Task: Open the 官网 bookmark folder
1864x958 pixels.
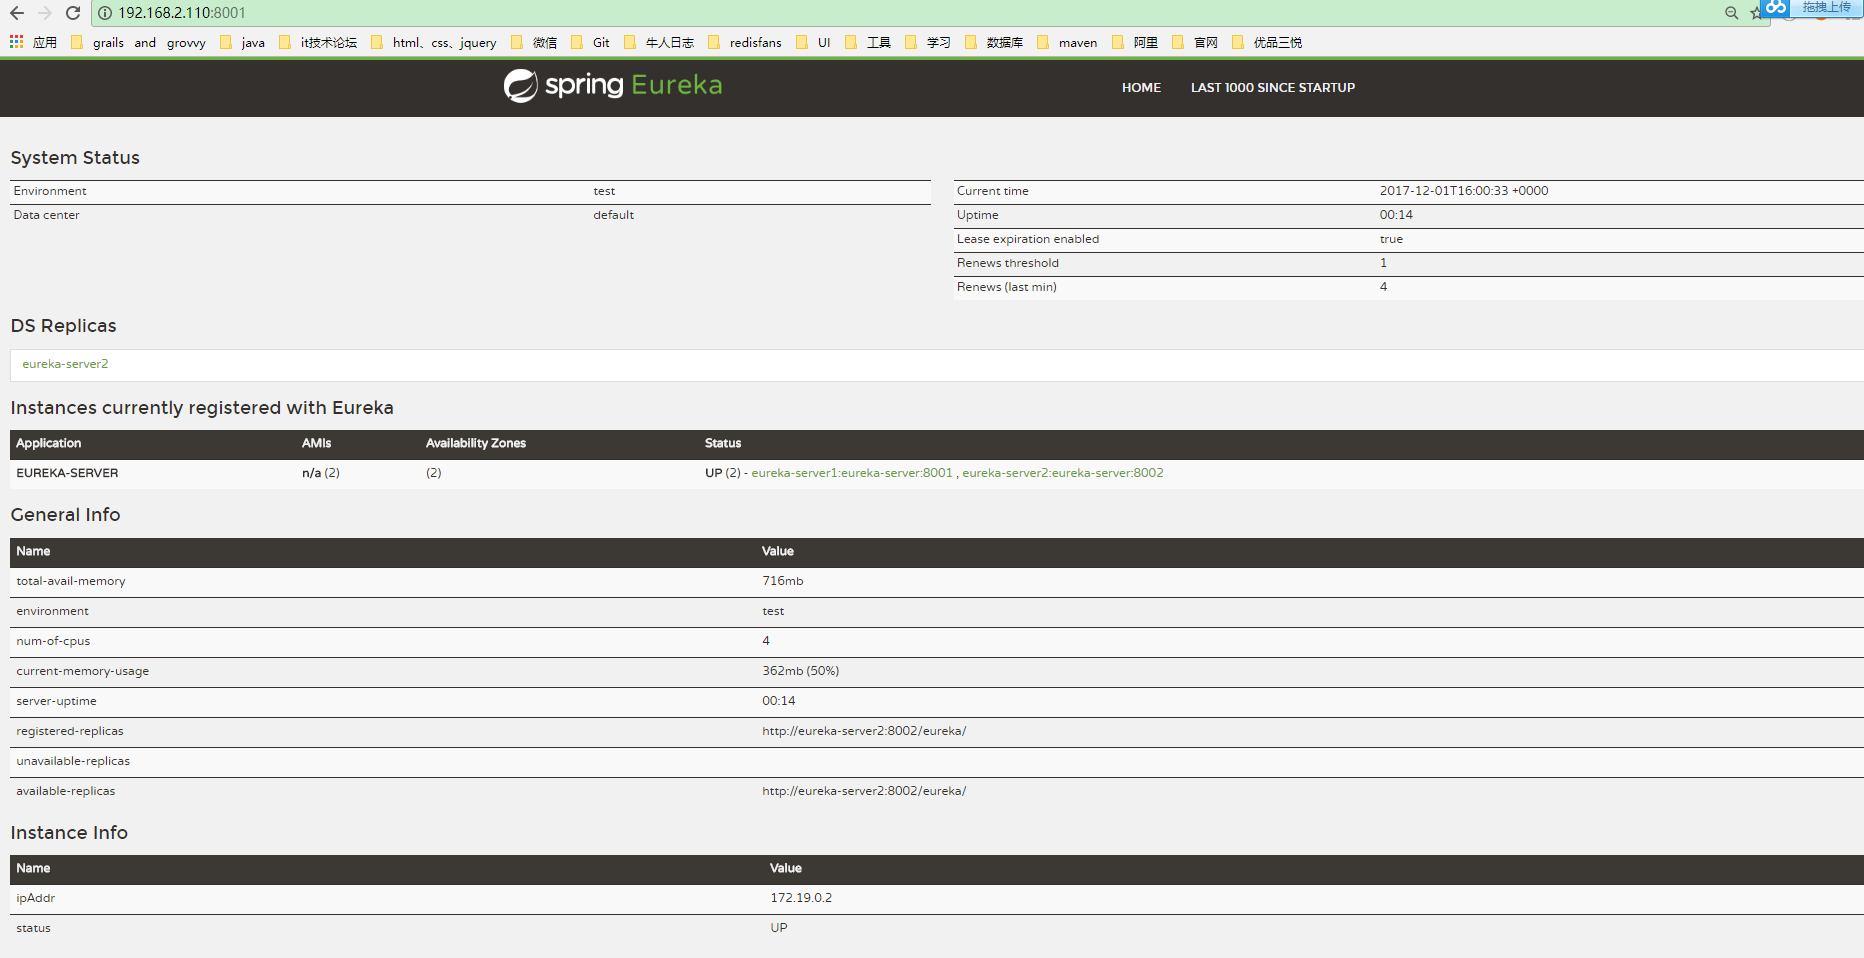Action: point(1195,42)
